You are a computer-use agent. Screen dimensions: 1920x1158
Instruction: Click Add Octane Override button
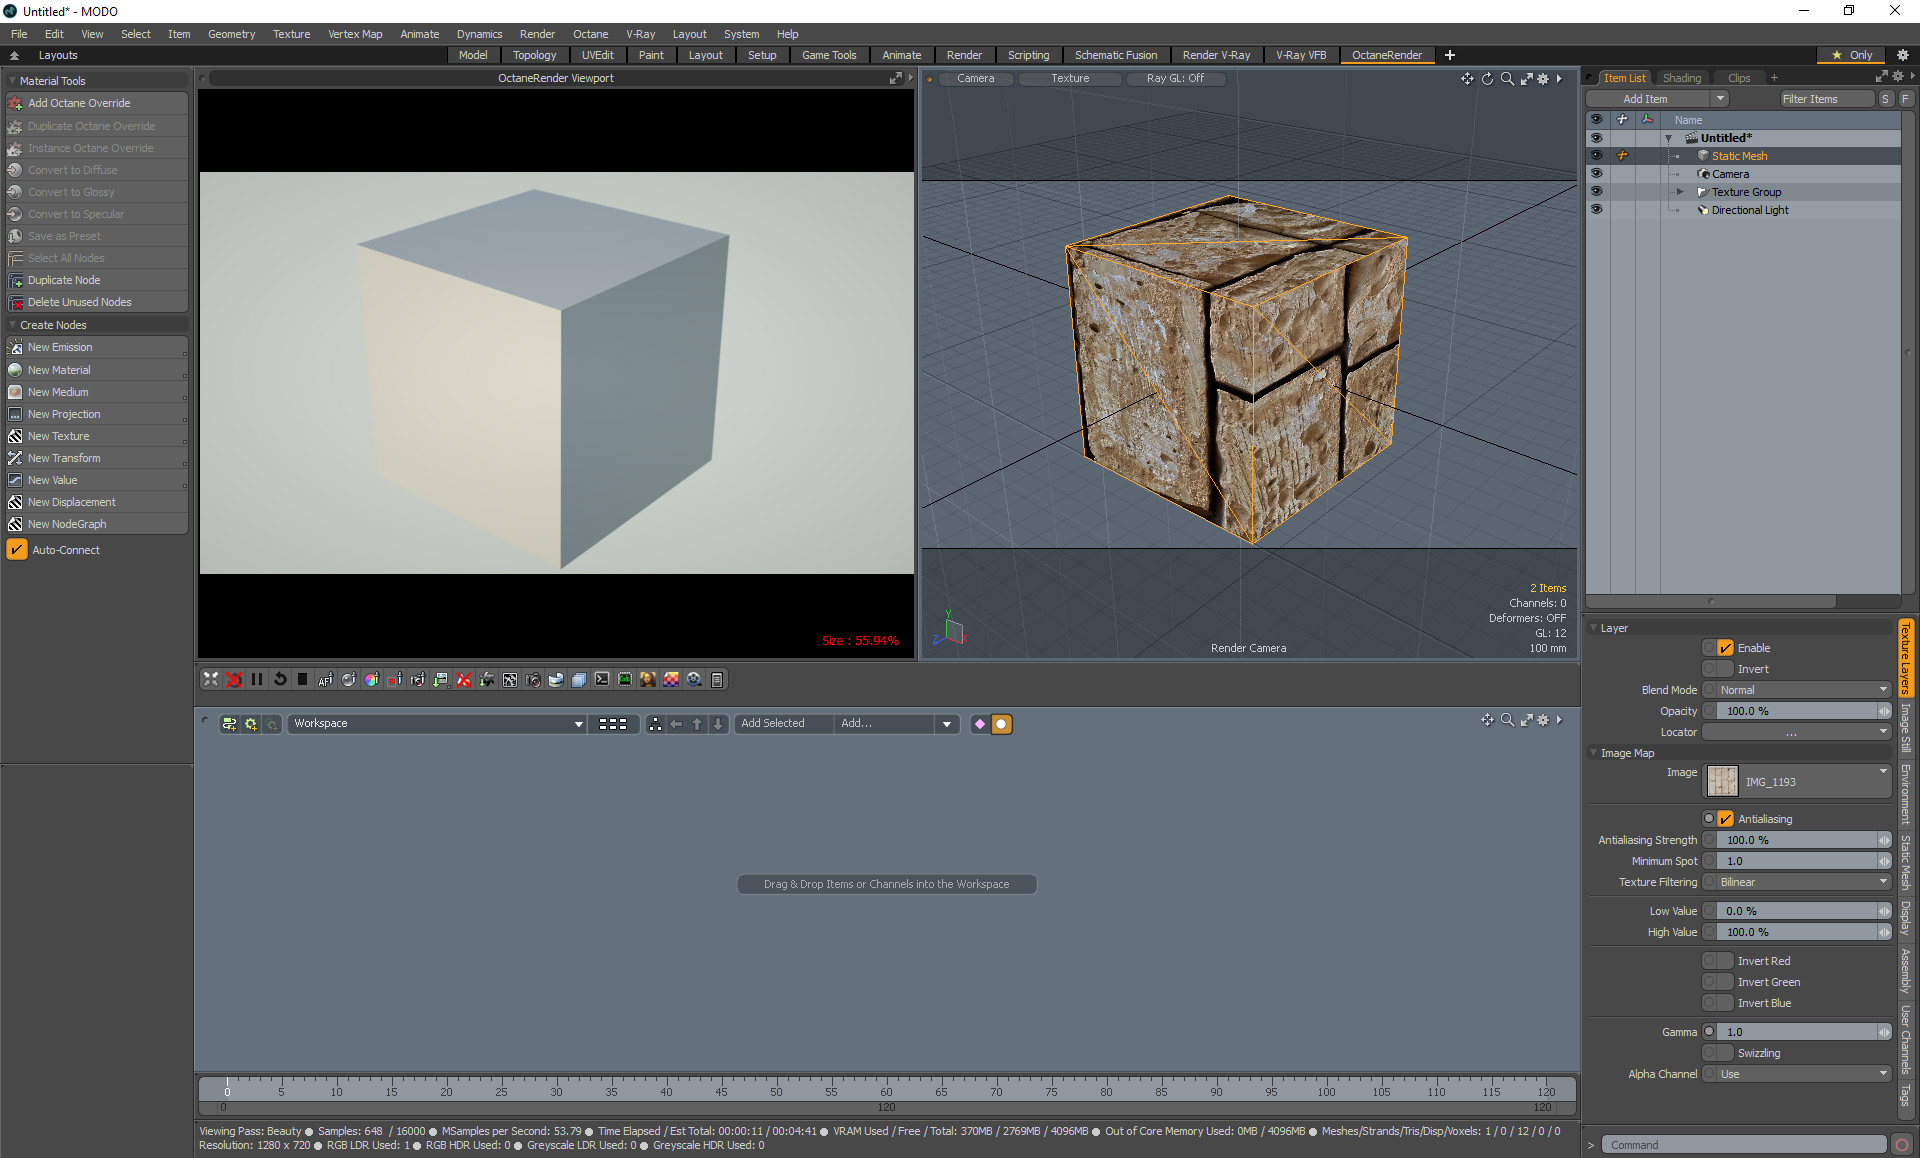(79, 103)
